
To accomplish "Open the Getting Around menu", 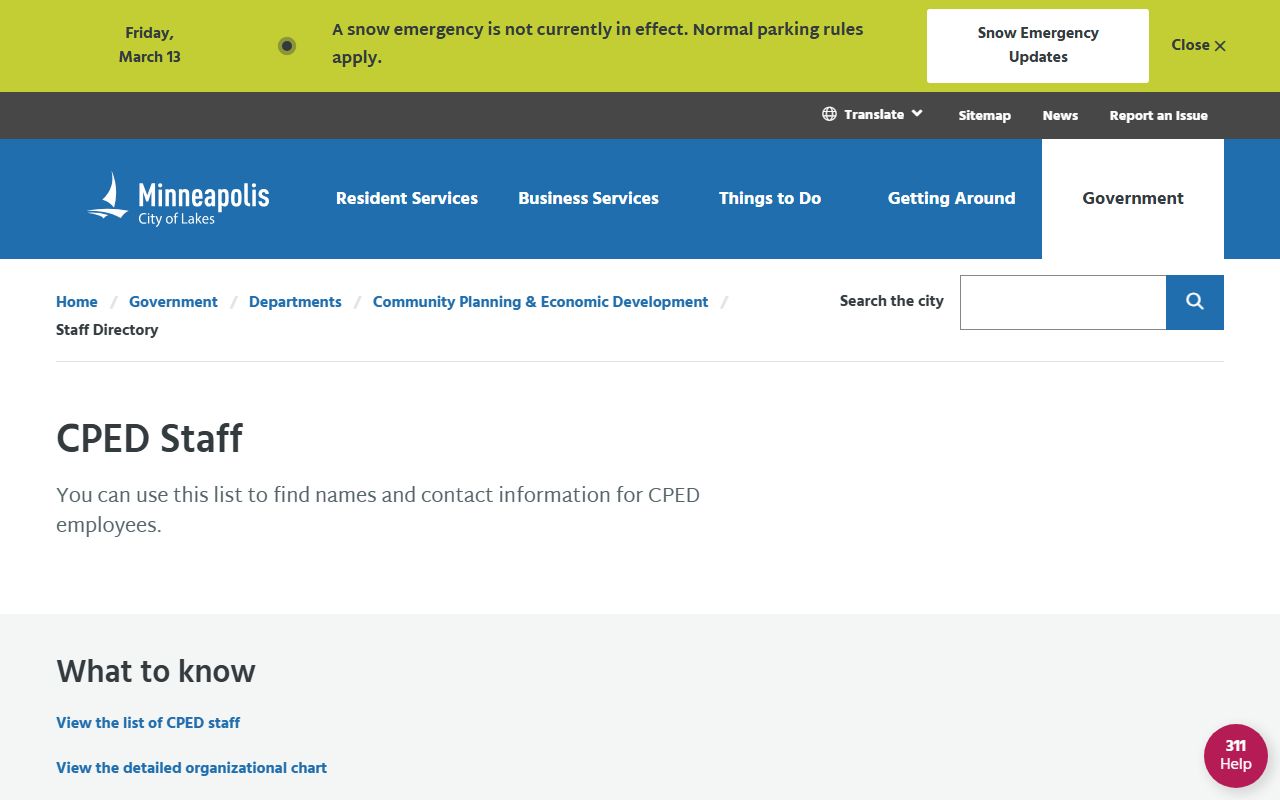I will [x=951, y=198].
